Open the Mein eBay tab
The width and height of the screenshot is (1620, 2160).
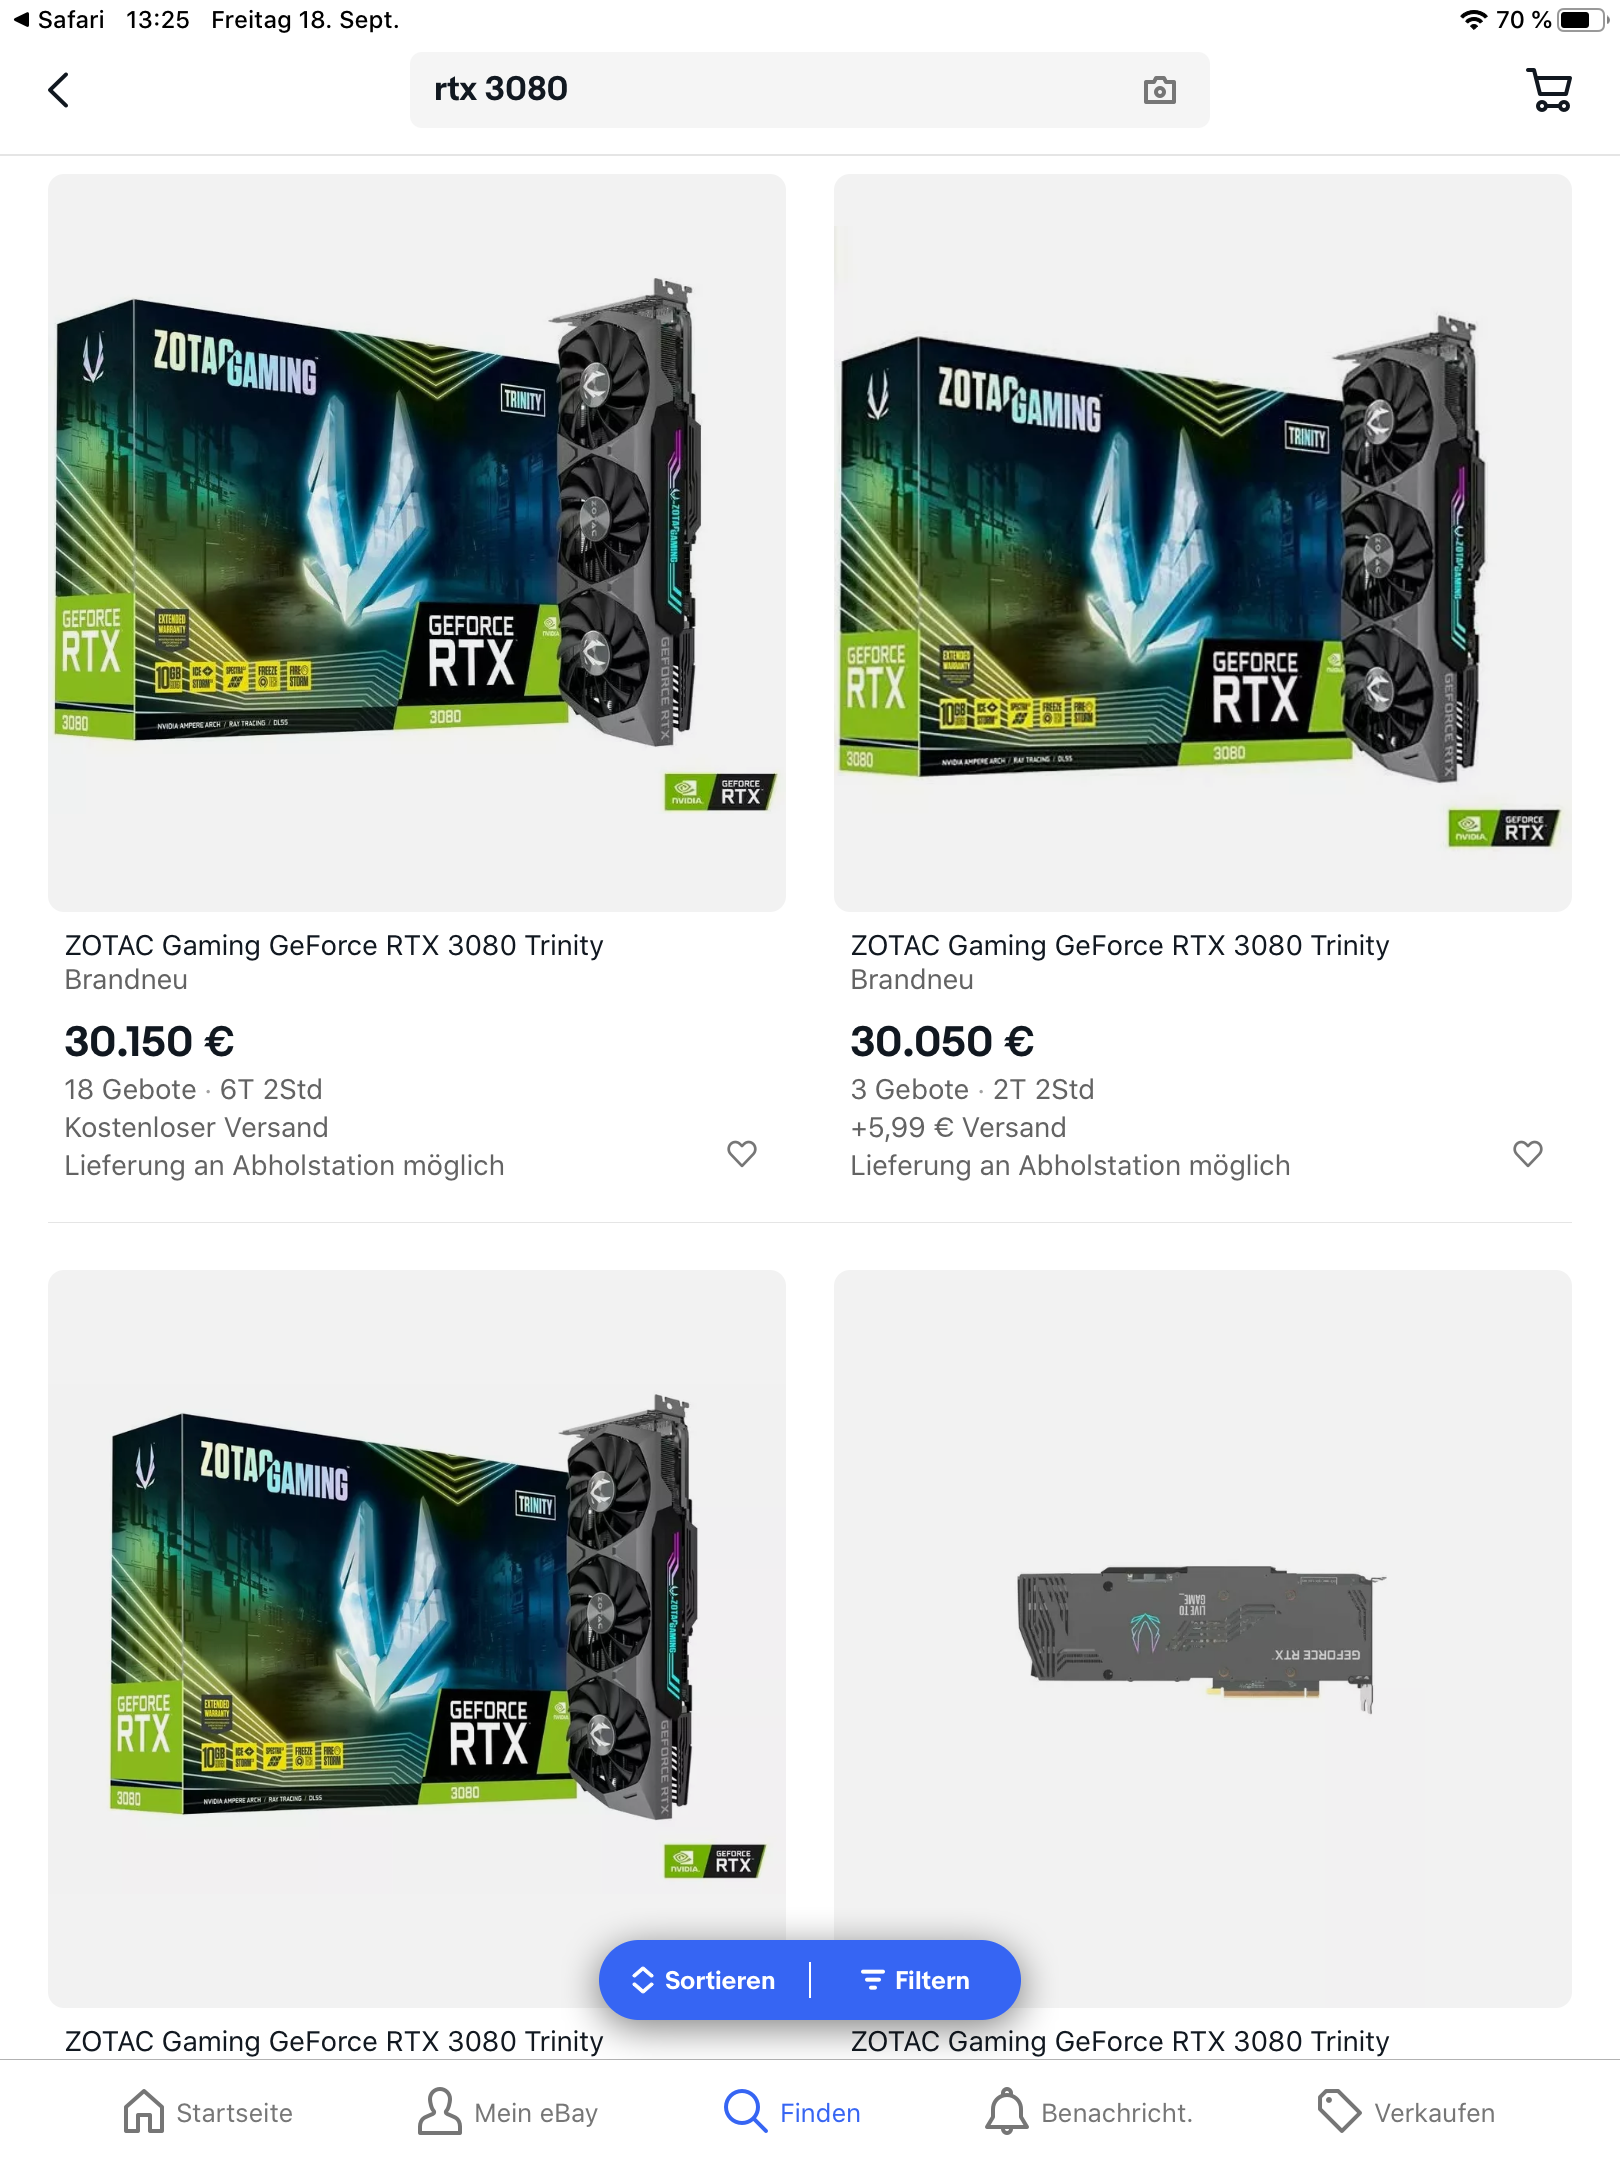click(x=507, y=2112)
